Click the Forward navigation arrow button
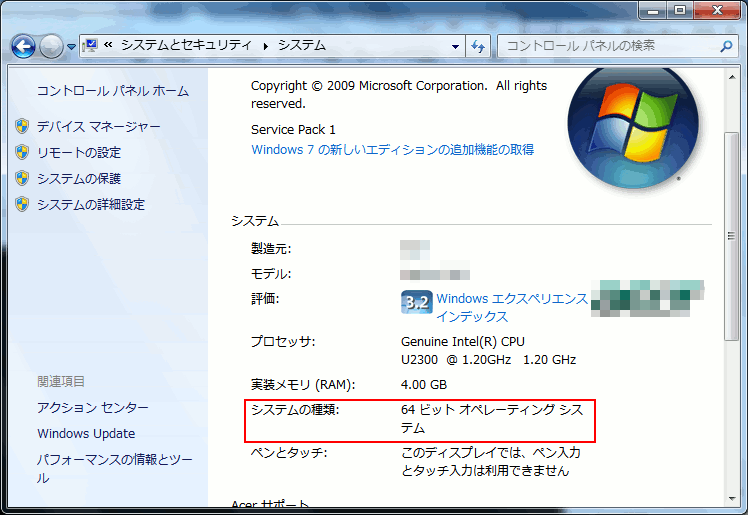The image size is (748, 515). tap(51, 46)
